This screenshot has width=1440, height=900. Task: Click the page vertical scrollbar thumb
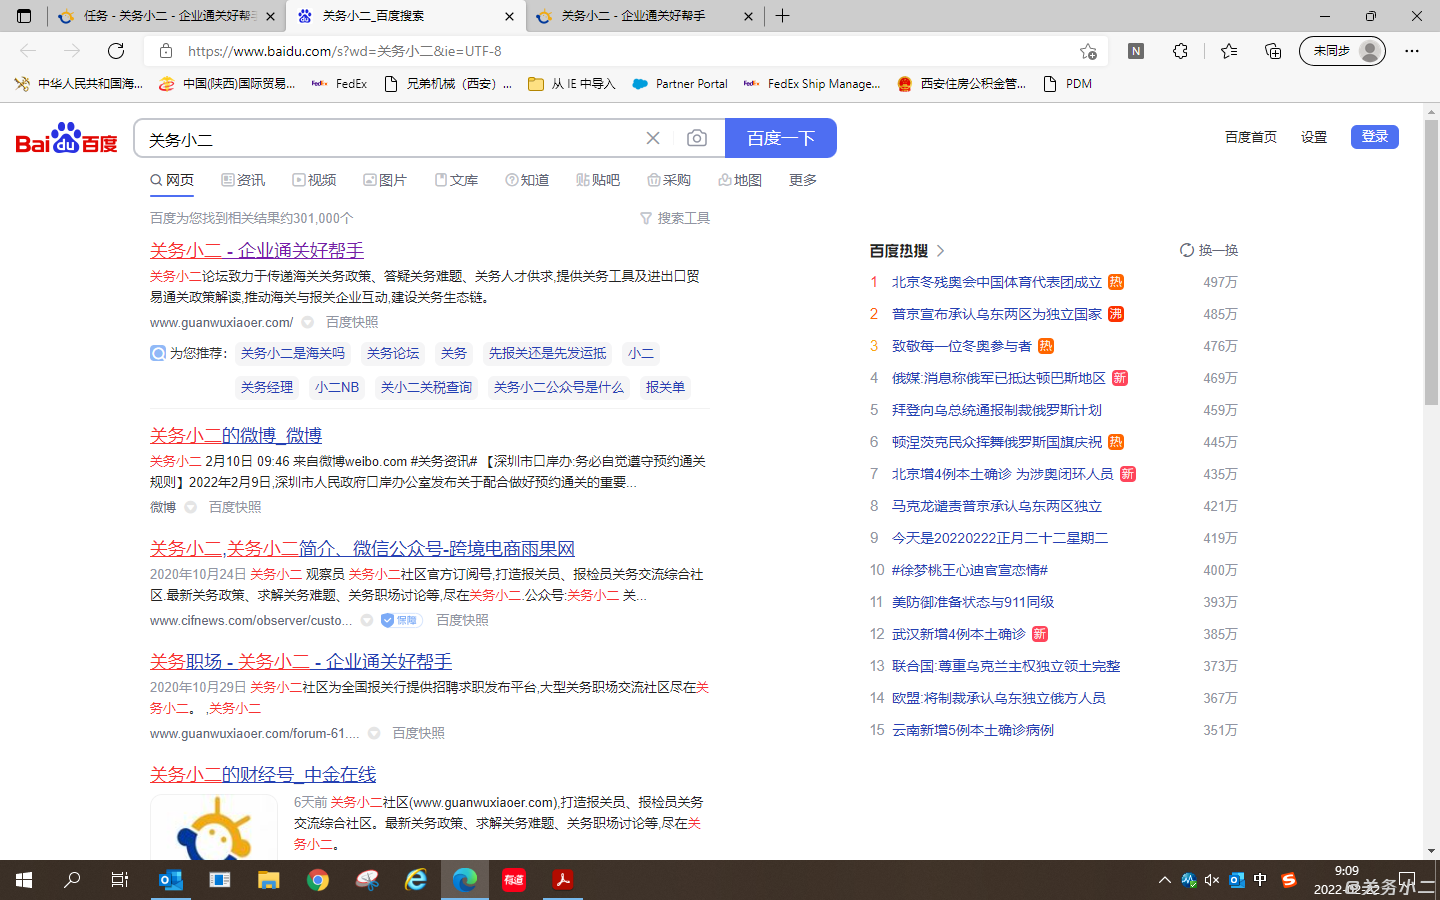[x=1431, y=262]
